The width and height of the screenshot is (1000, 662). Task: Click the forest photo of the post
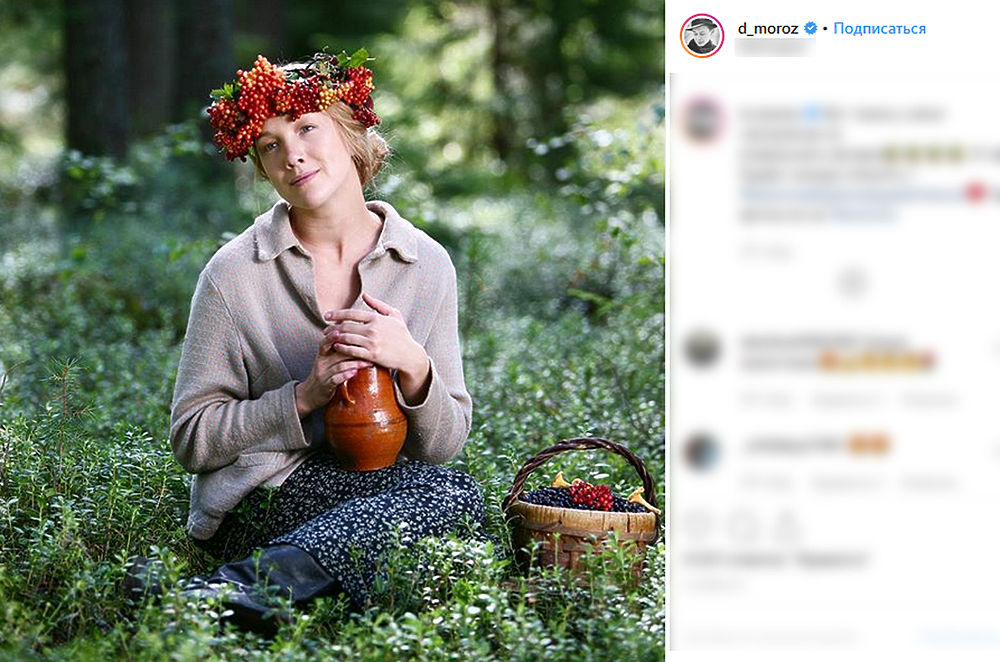(x=332, y=330)
